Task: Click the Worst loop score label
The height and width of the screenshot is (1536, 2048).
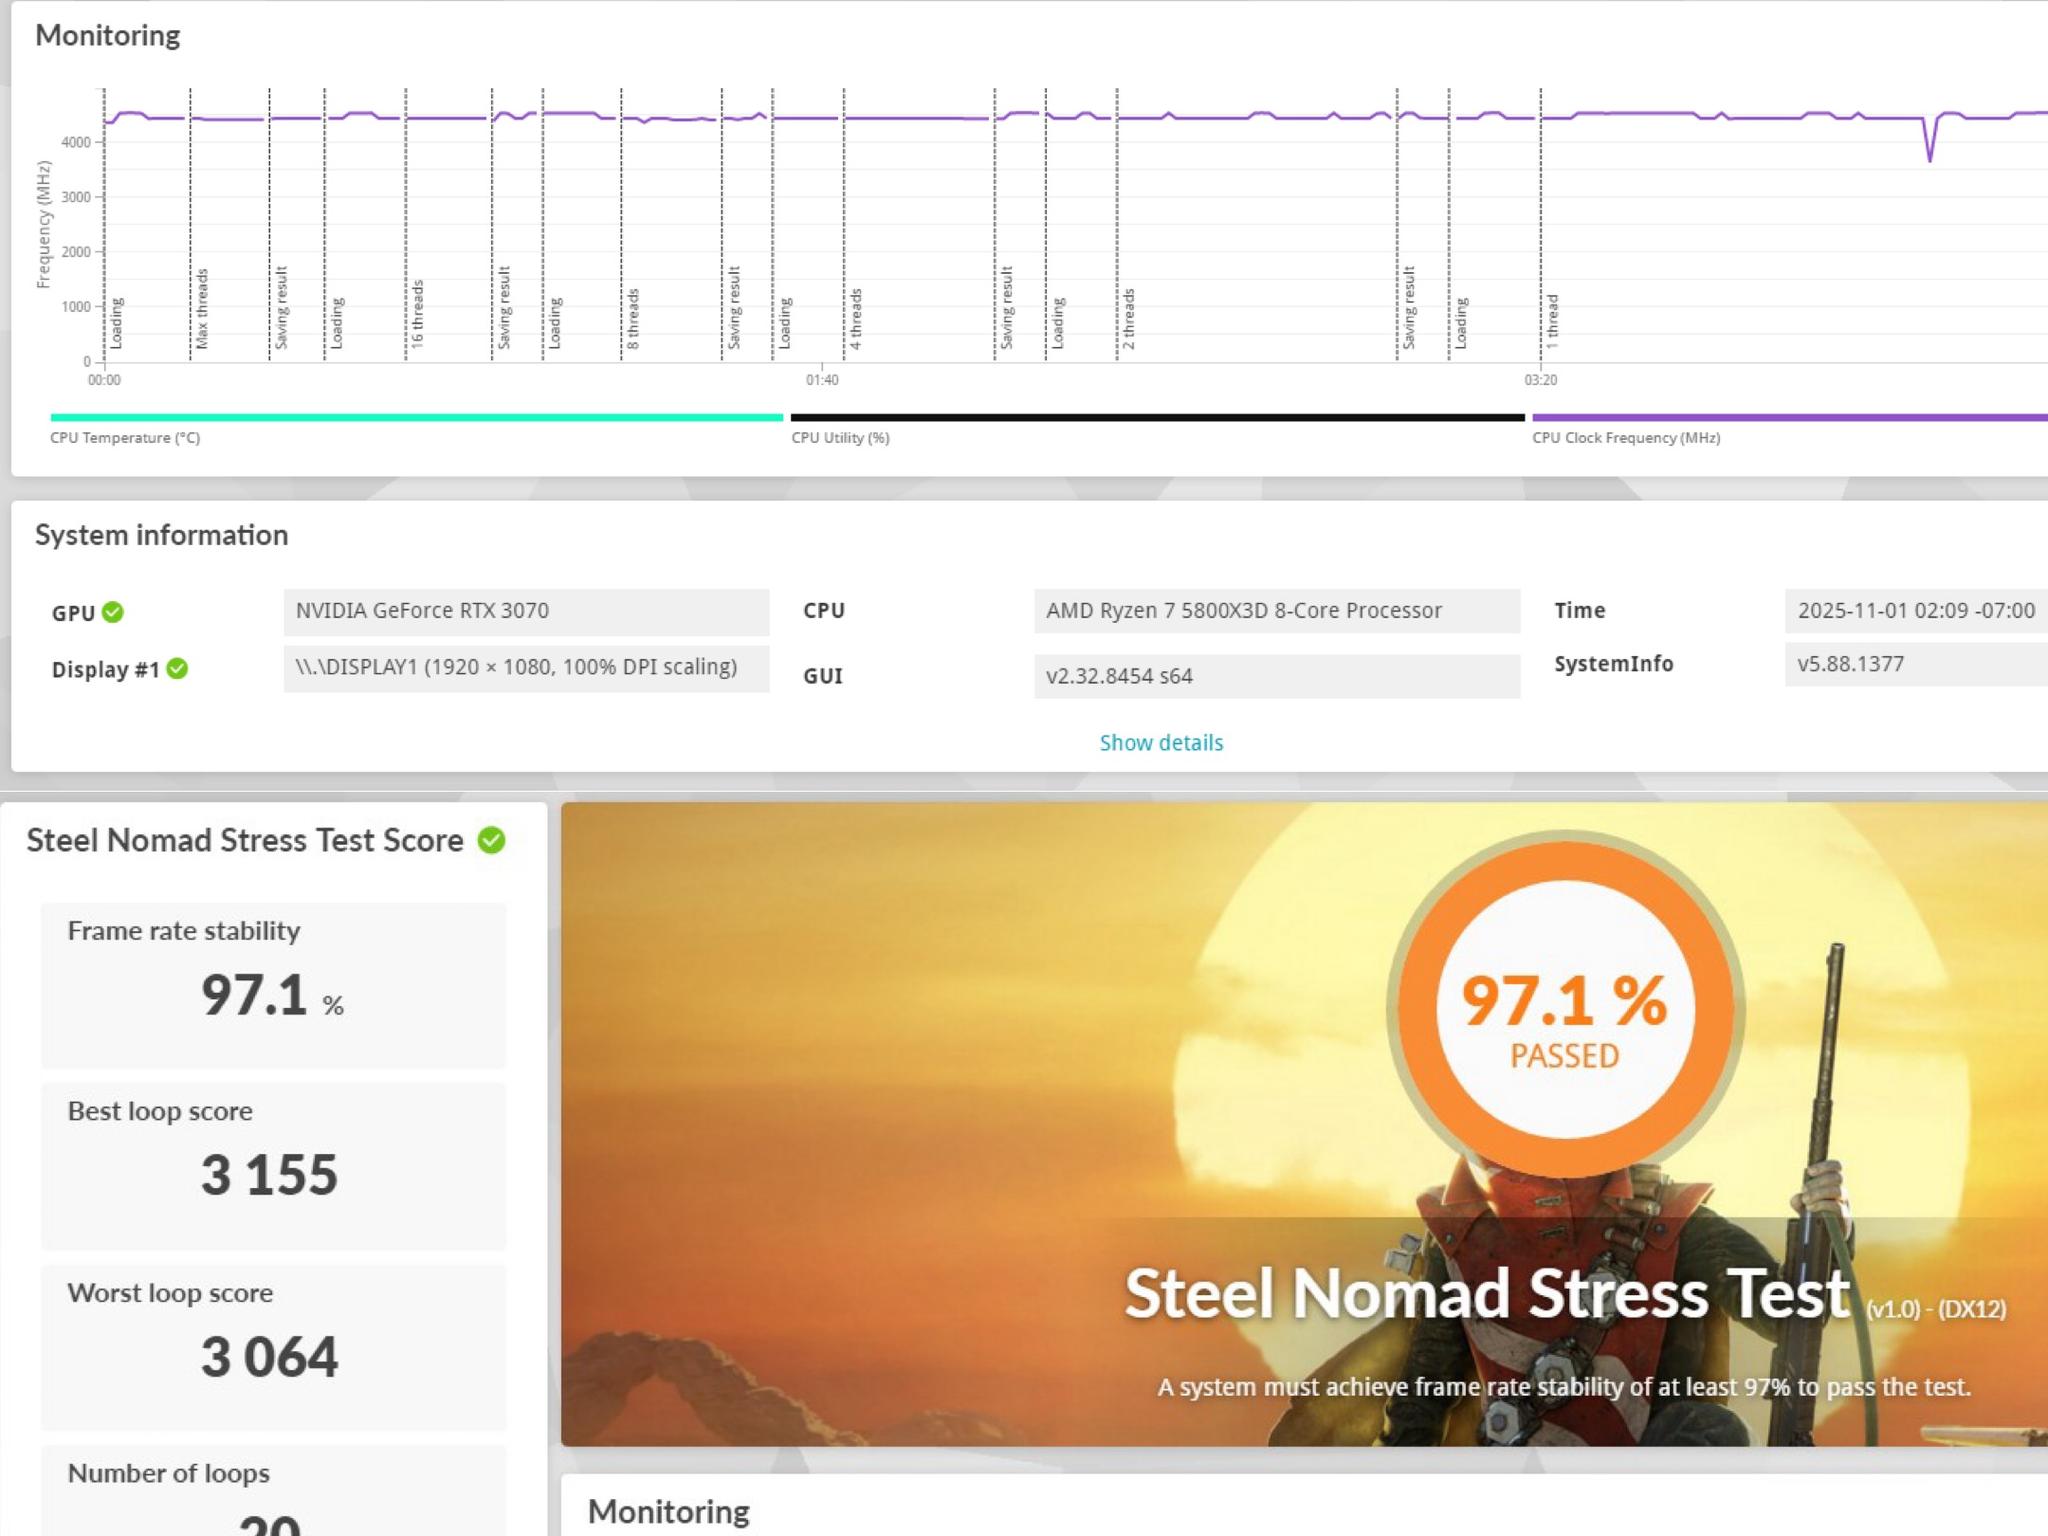Action: (170, 1293)
